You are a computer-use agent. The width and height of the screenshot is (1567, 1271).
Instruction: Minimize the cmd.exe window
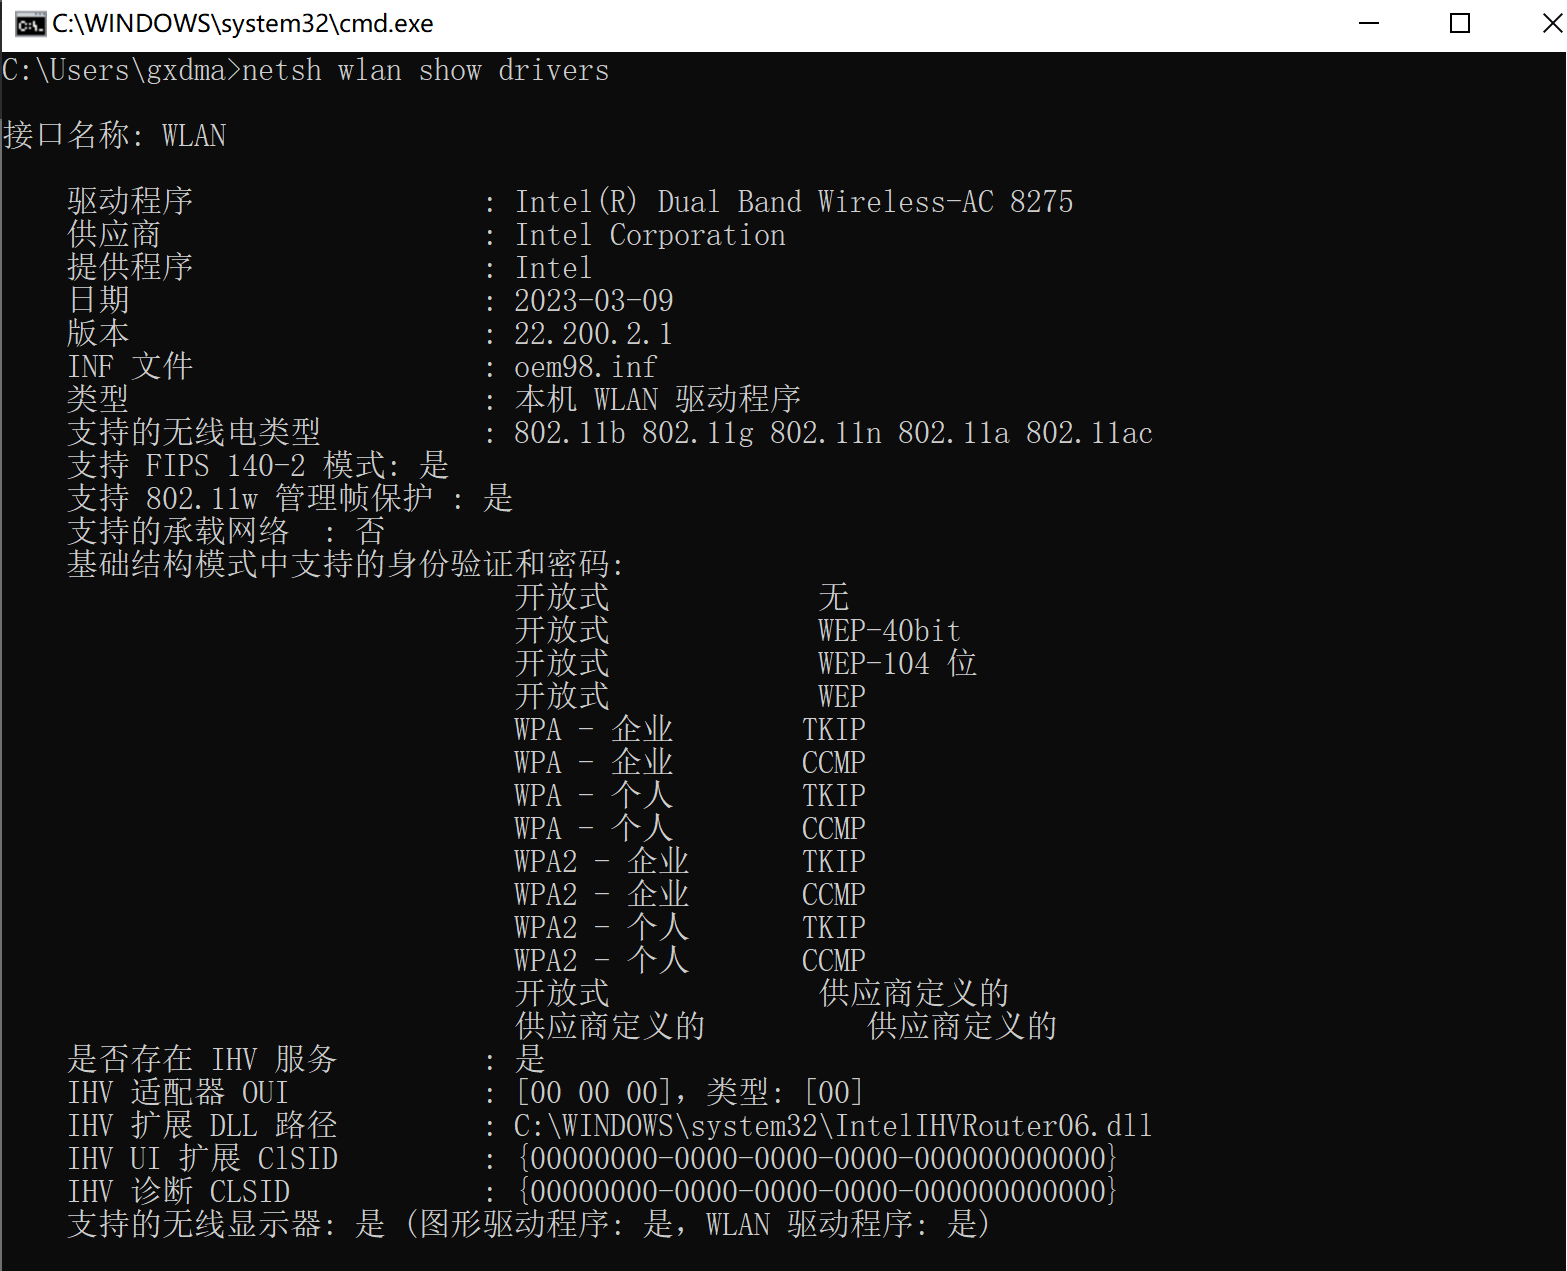pos(1369,24)
